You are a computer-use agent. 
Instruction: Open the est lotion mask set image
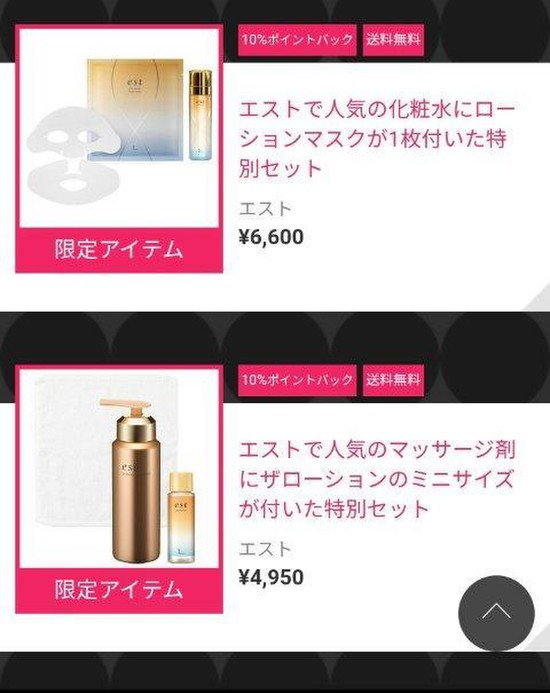(x=119, y=129)
